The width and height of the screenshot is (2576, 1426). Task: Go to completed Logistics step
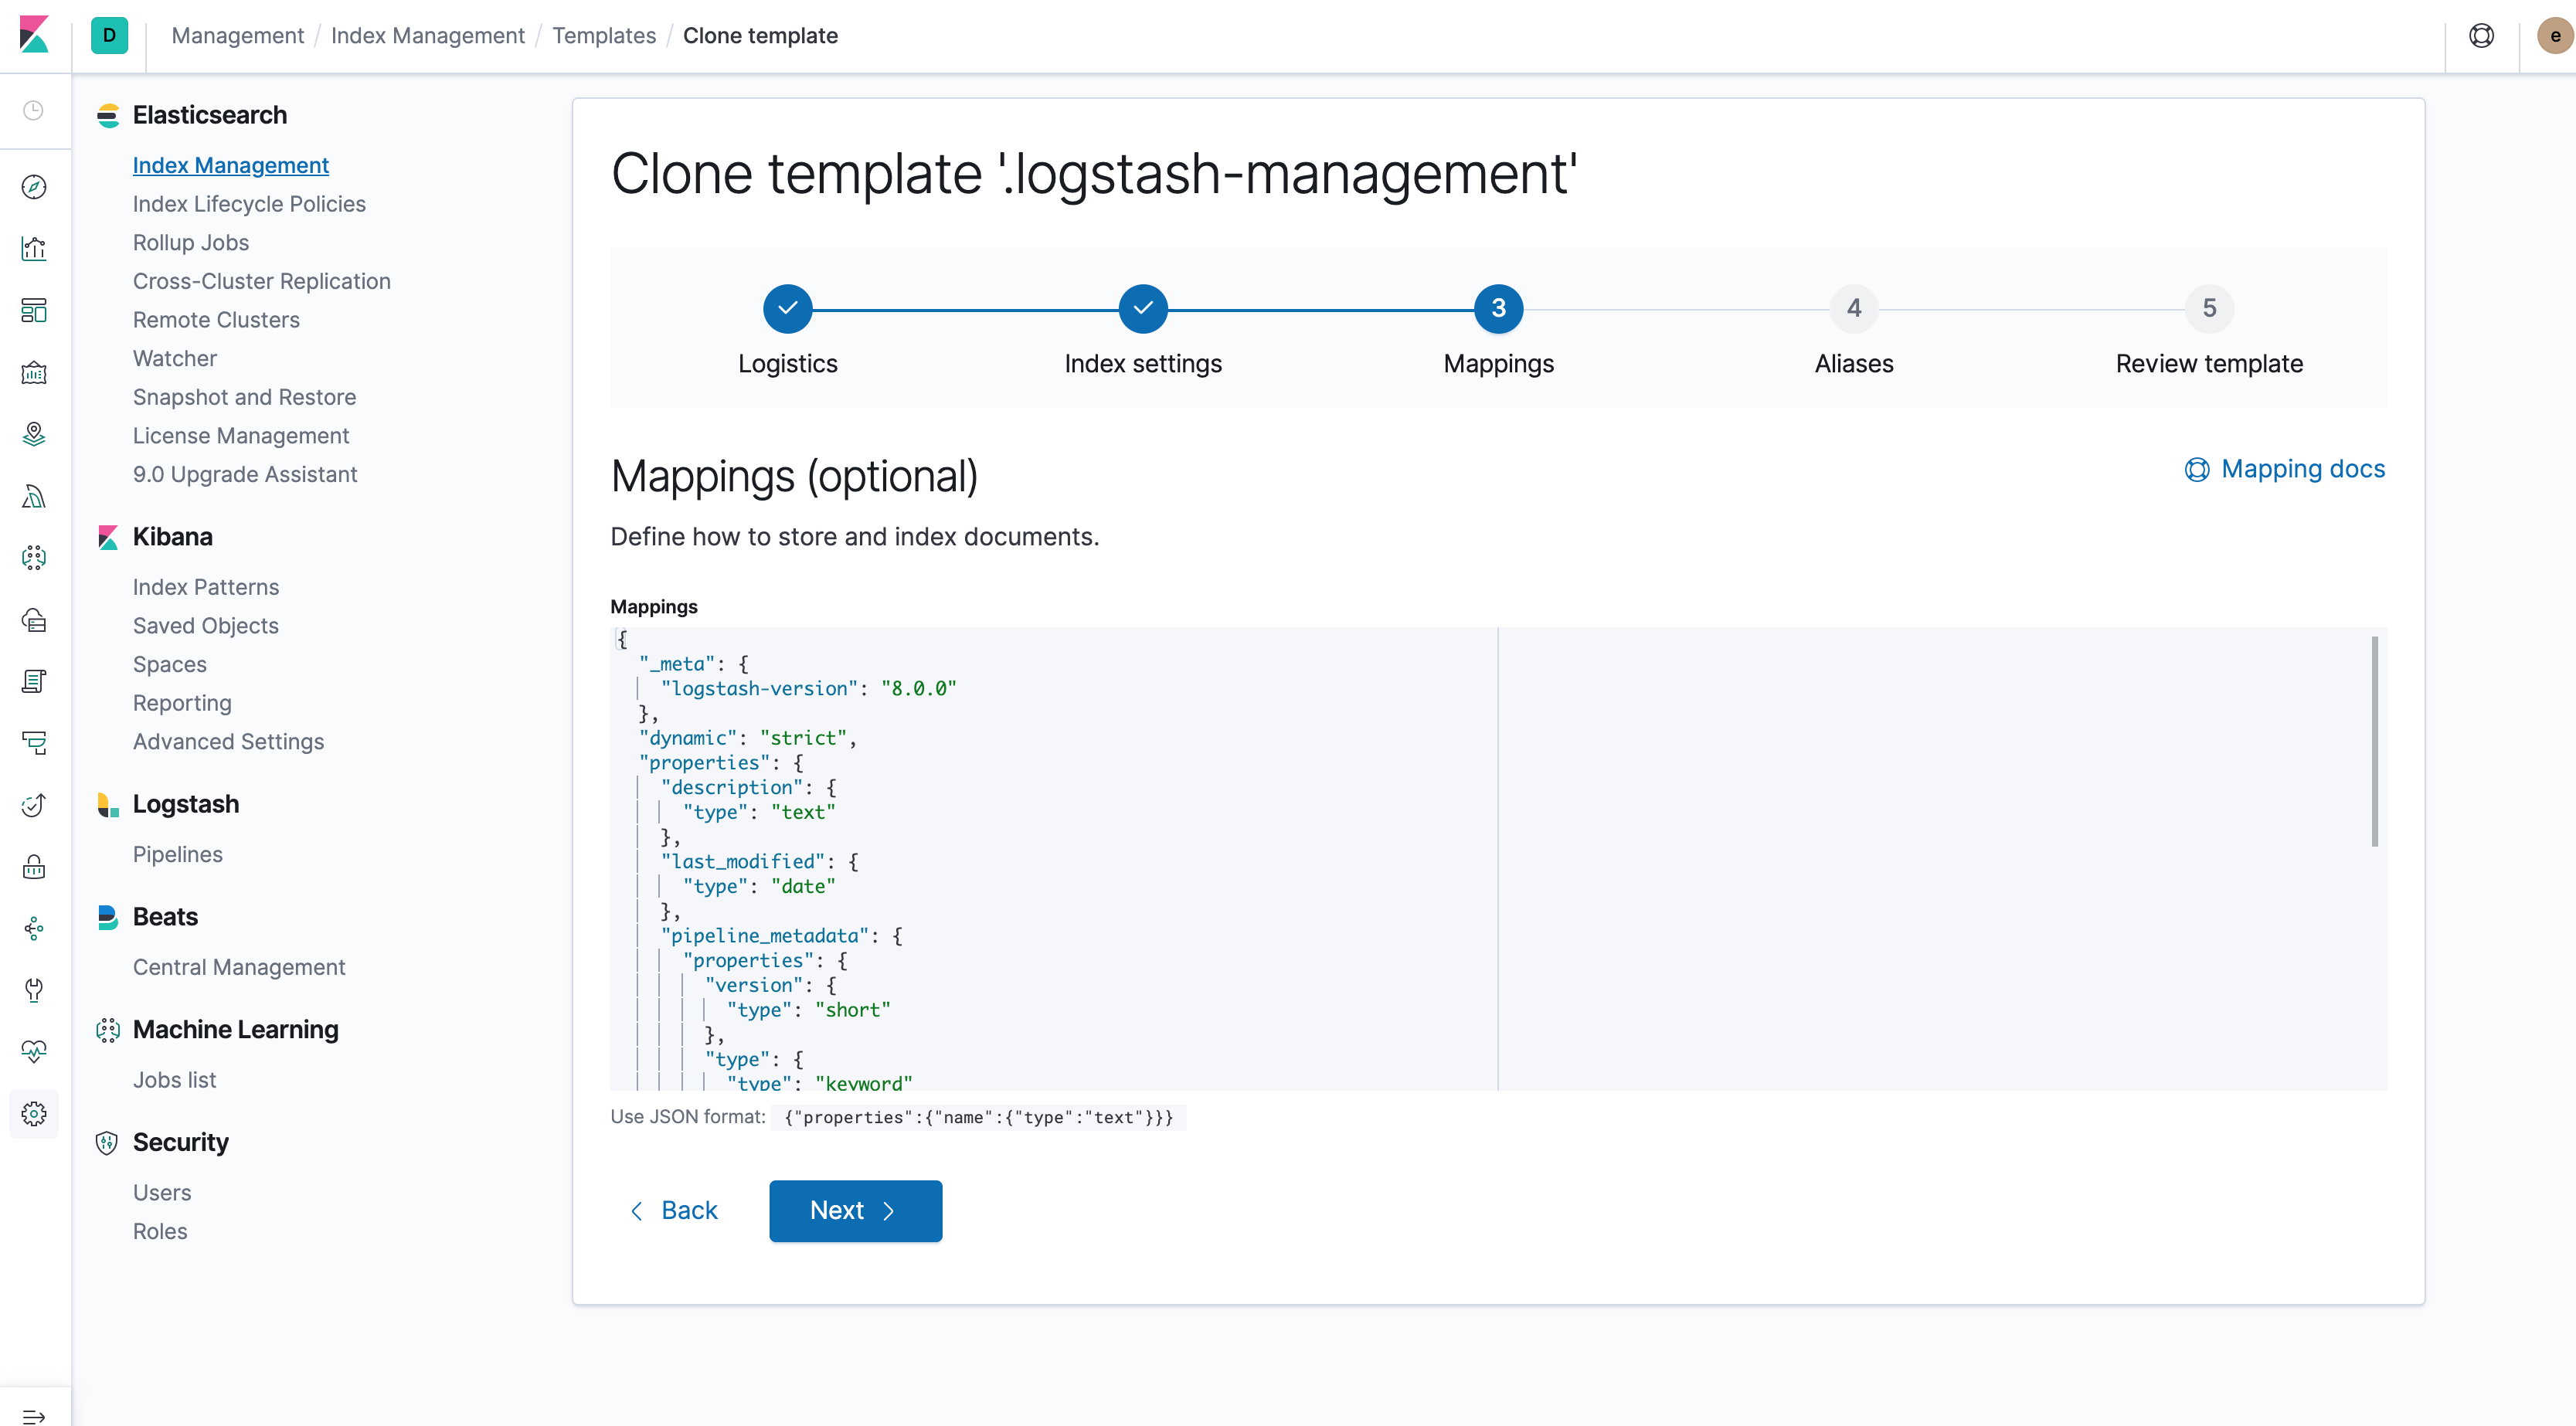pos(787,309)
